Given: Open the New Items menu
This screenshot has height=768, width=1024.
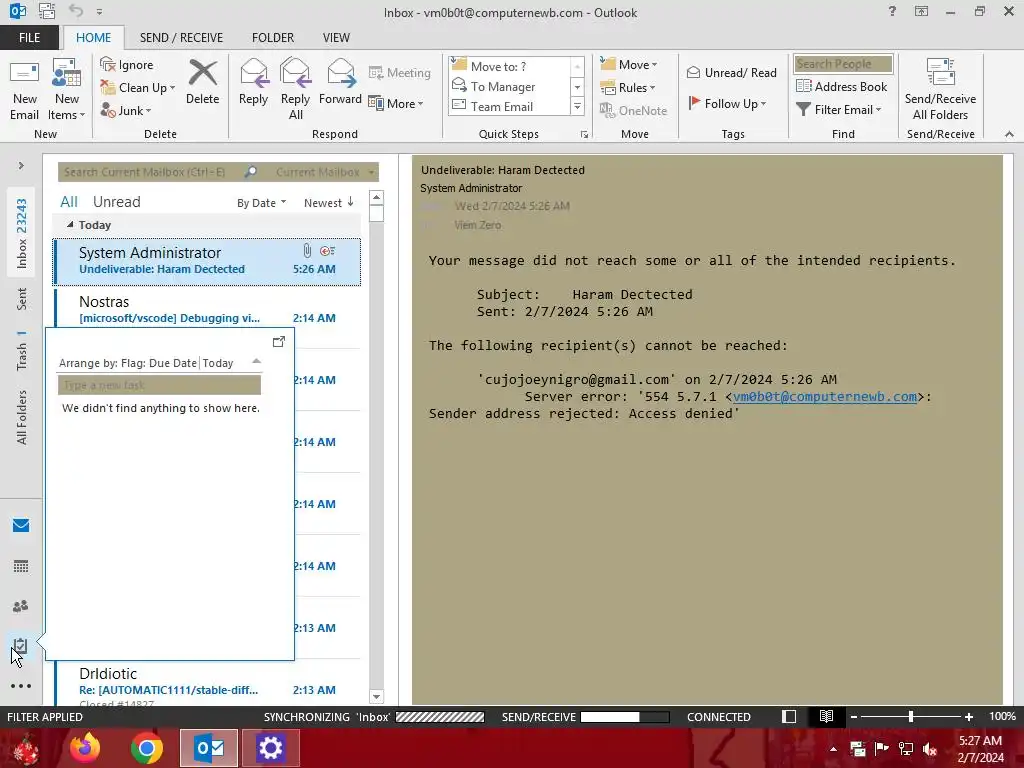Looking at the screenshot, I should (67, 91).
